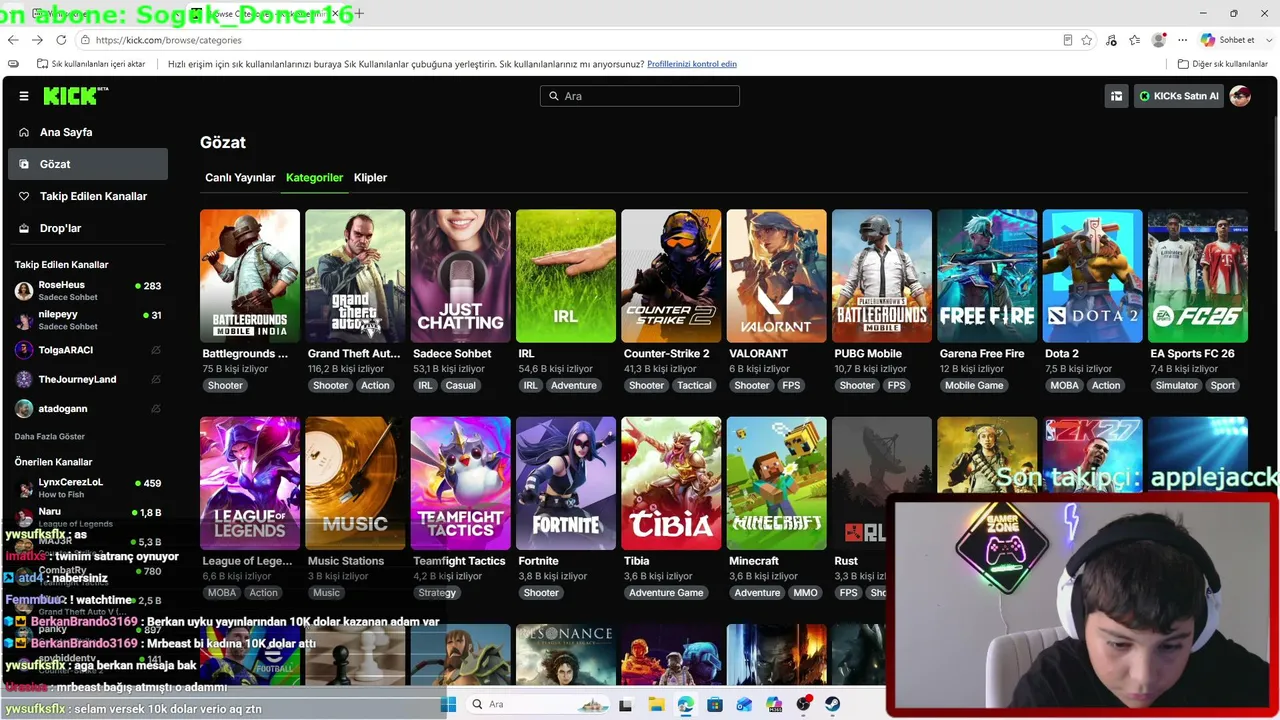This screenshot has width=1280, height=720.
Task: Add this page to favorites star
Action: tap(1087, 40)
